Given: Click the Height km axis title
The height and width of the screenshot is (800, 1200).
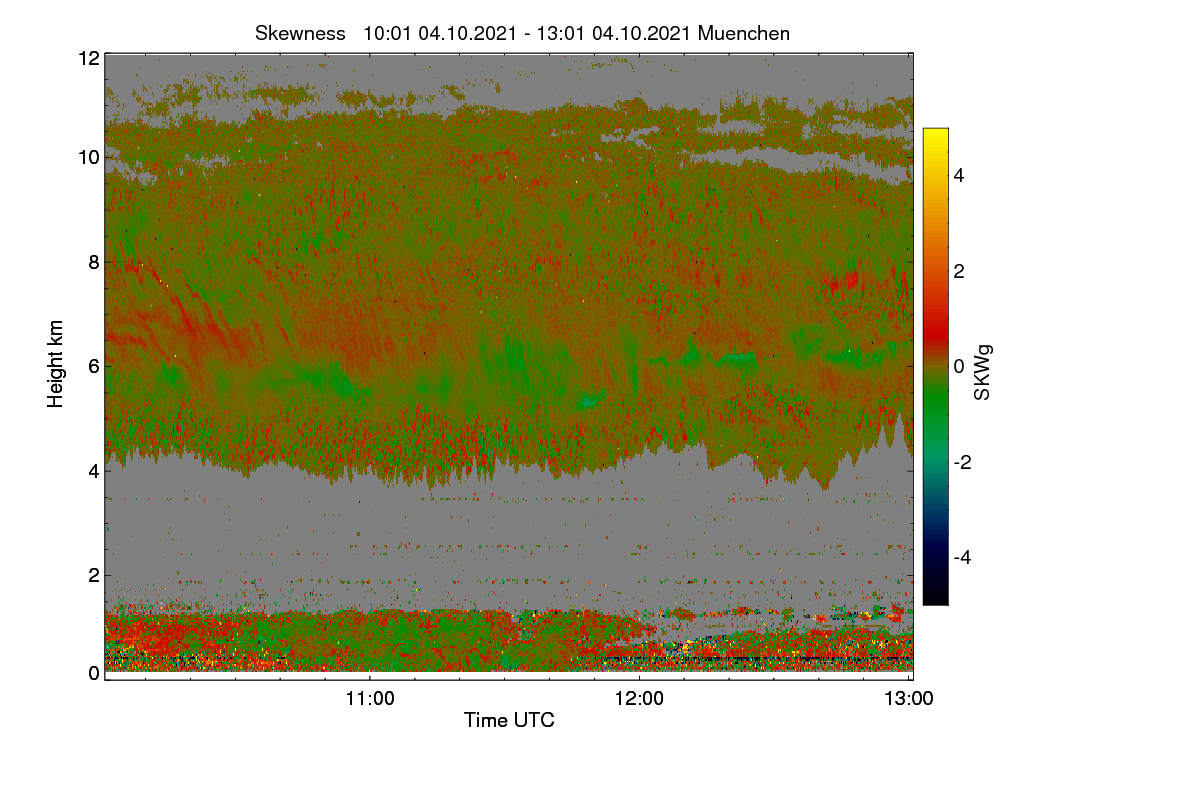Looking at the screenshot, I should point(56,364).
